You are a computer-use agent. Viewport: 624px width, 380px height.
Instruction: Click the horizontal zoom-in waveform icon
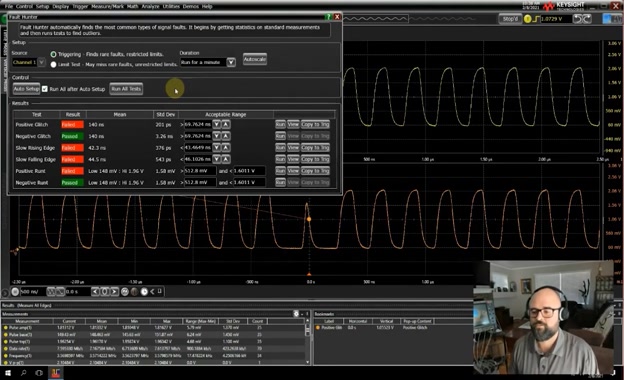60,292
